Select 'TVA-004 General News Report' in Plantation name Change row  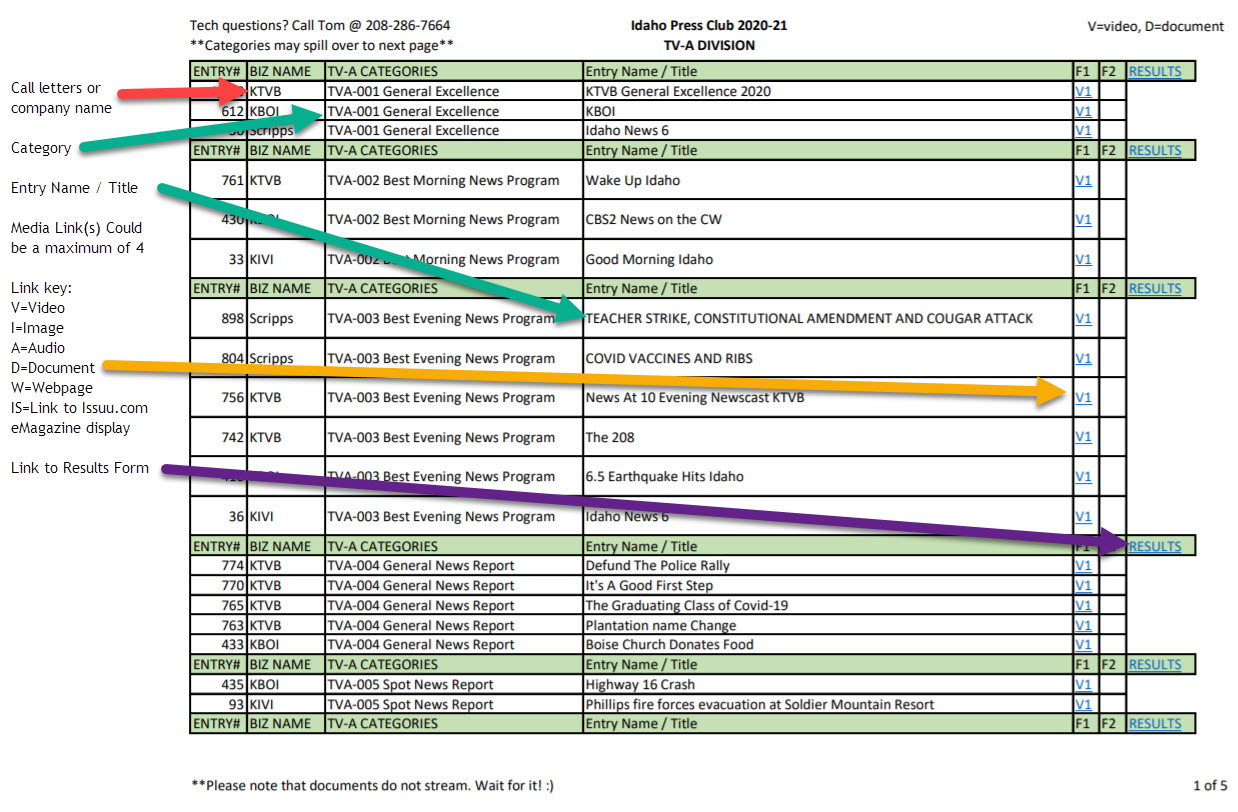421,625
